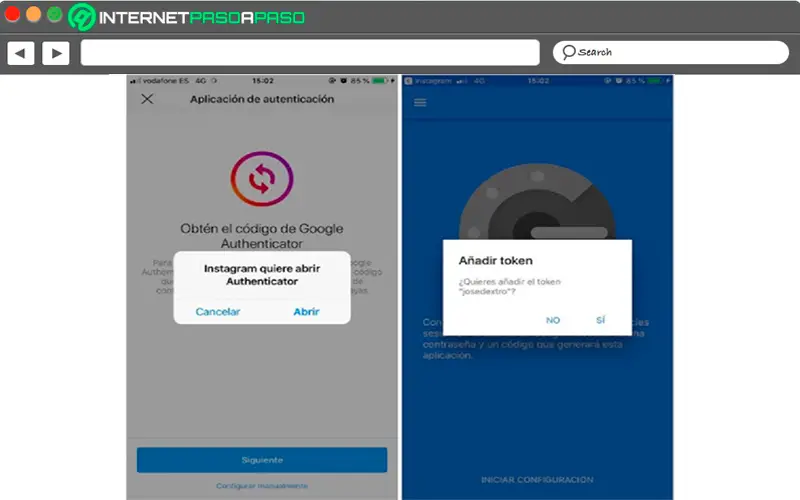Tap Cancelar in the Instagram dialog
The height and width of the screenshot is (500, 800).
coord(218,311)
